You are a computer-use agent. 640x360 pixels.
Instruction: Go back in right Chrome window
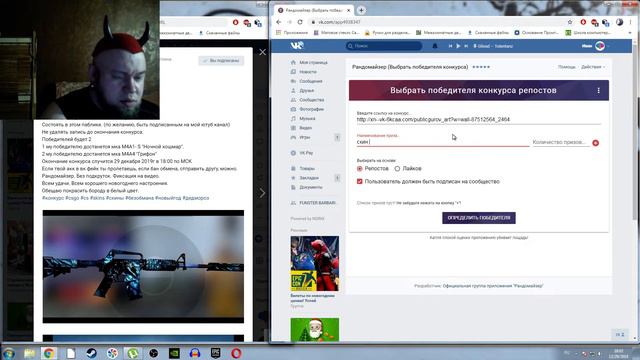pyautogui.click(x=278, y=22)
